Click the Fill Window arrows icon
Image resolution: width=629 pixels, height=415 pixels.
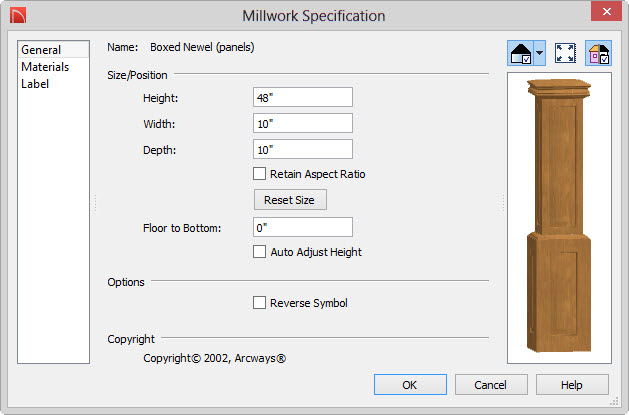(565, 53)
